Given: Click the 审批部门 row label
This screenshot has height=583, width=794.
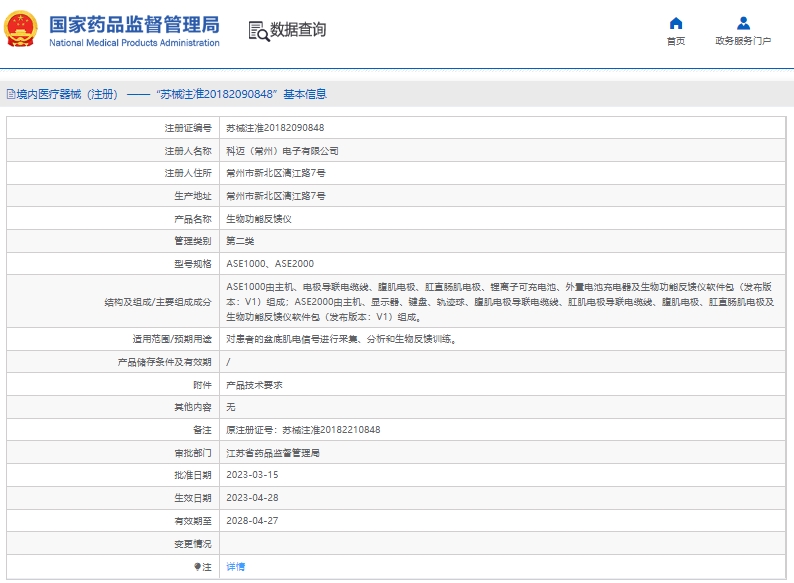Looking at the screenshot, I should pyautogui.click(x=193, y=453).
